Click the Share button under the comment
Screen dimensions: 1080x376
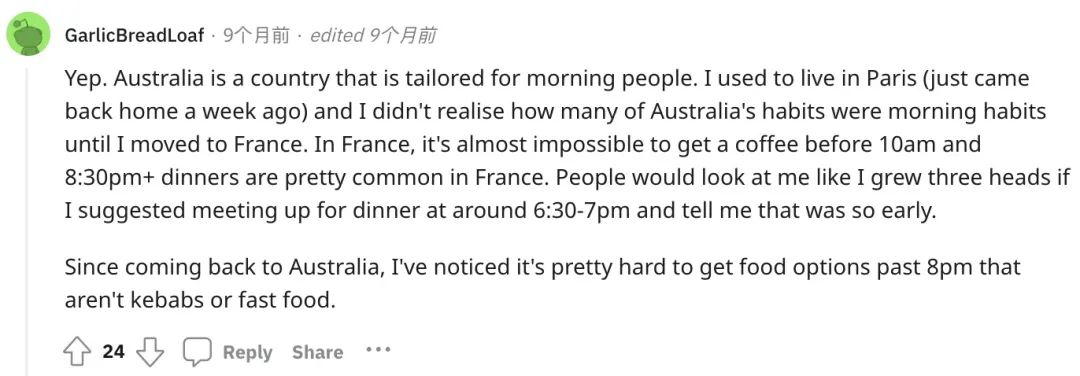coord(318,353)
